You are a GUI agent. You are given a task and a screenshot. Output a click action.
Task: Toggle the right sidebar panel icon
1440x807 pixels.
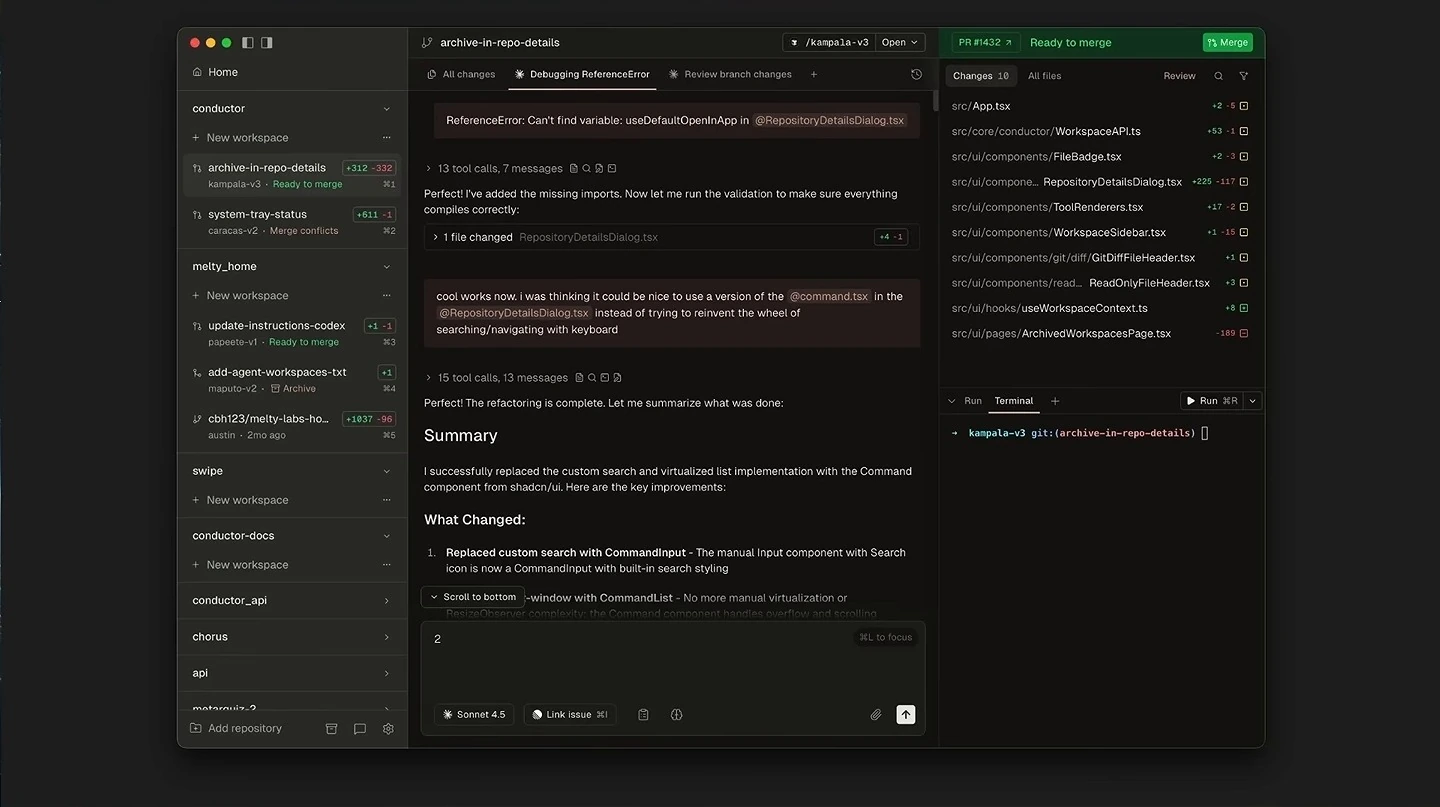coord(267,43)
